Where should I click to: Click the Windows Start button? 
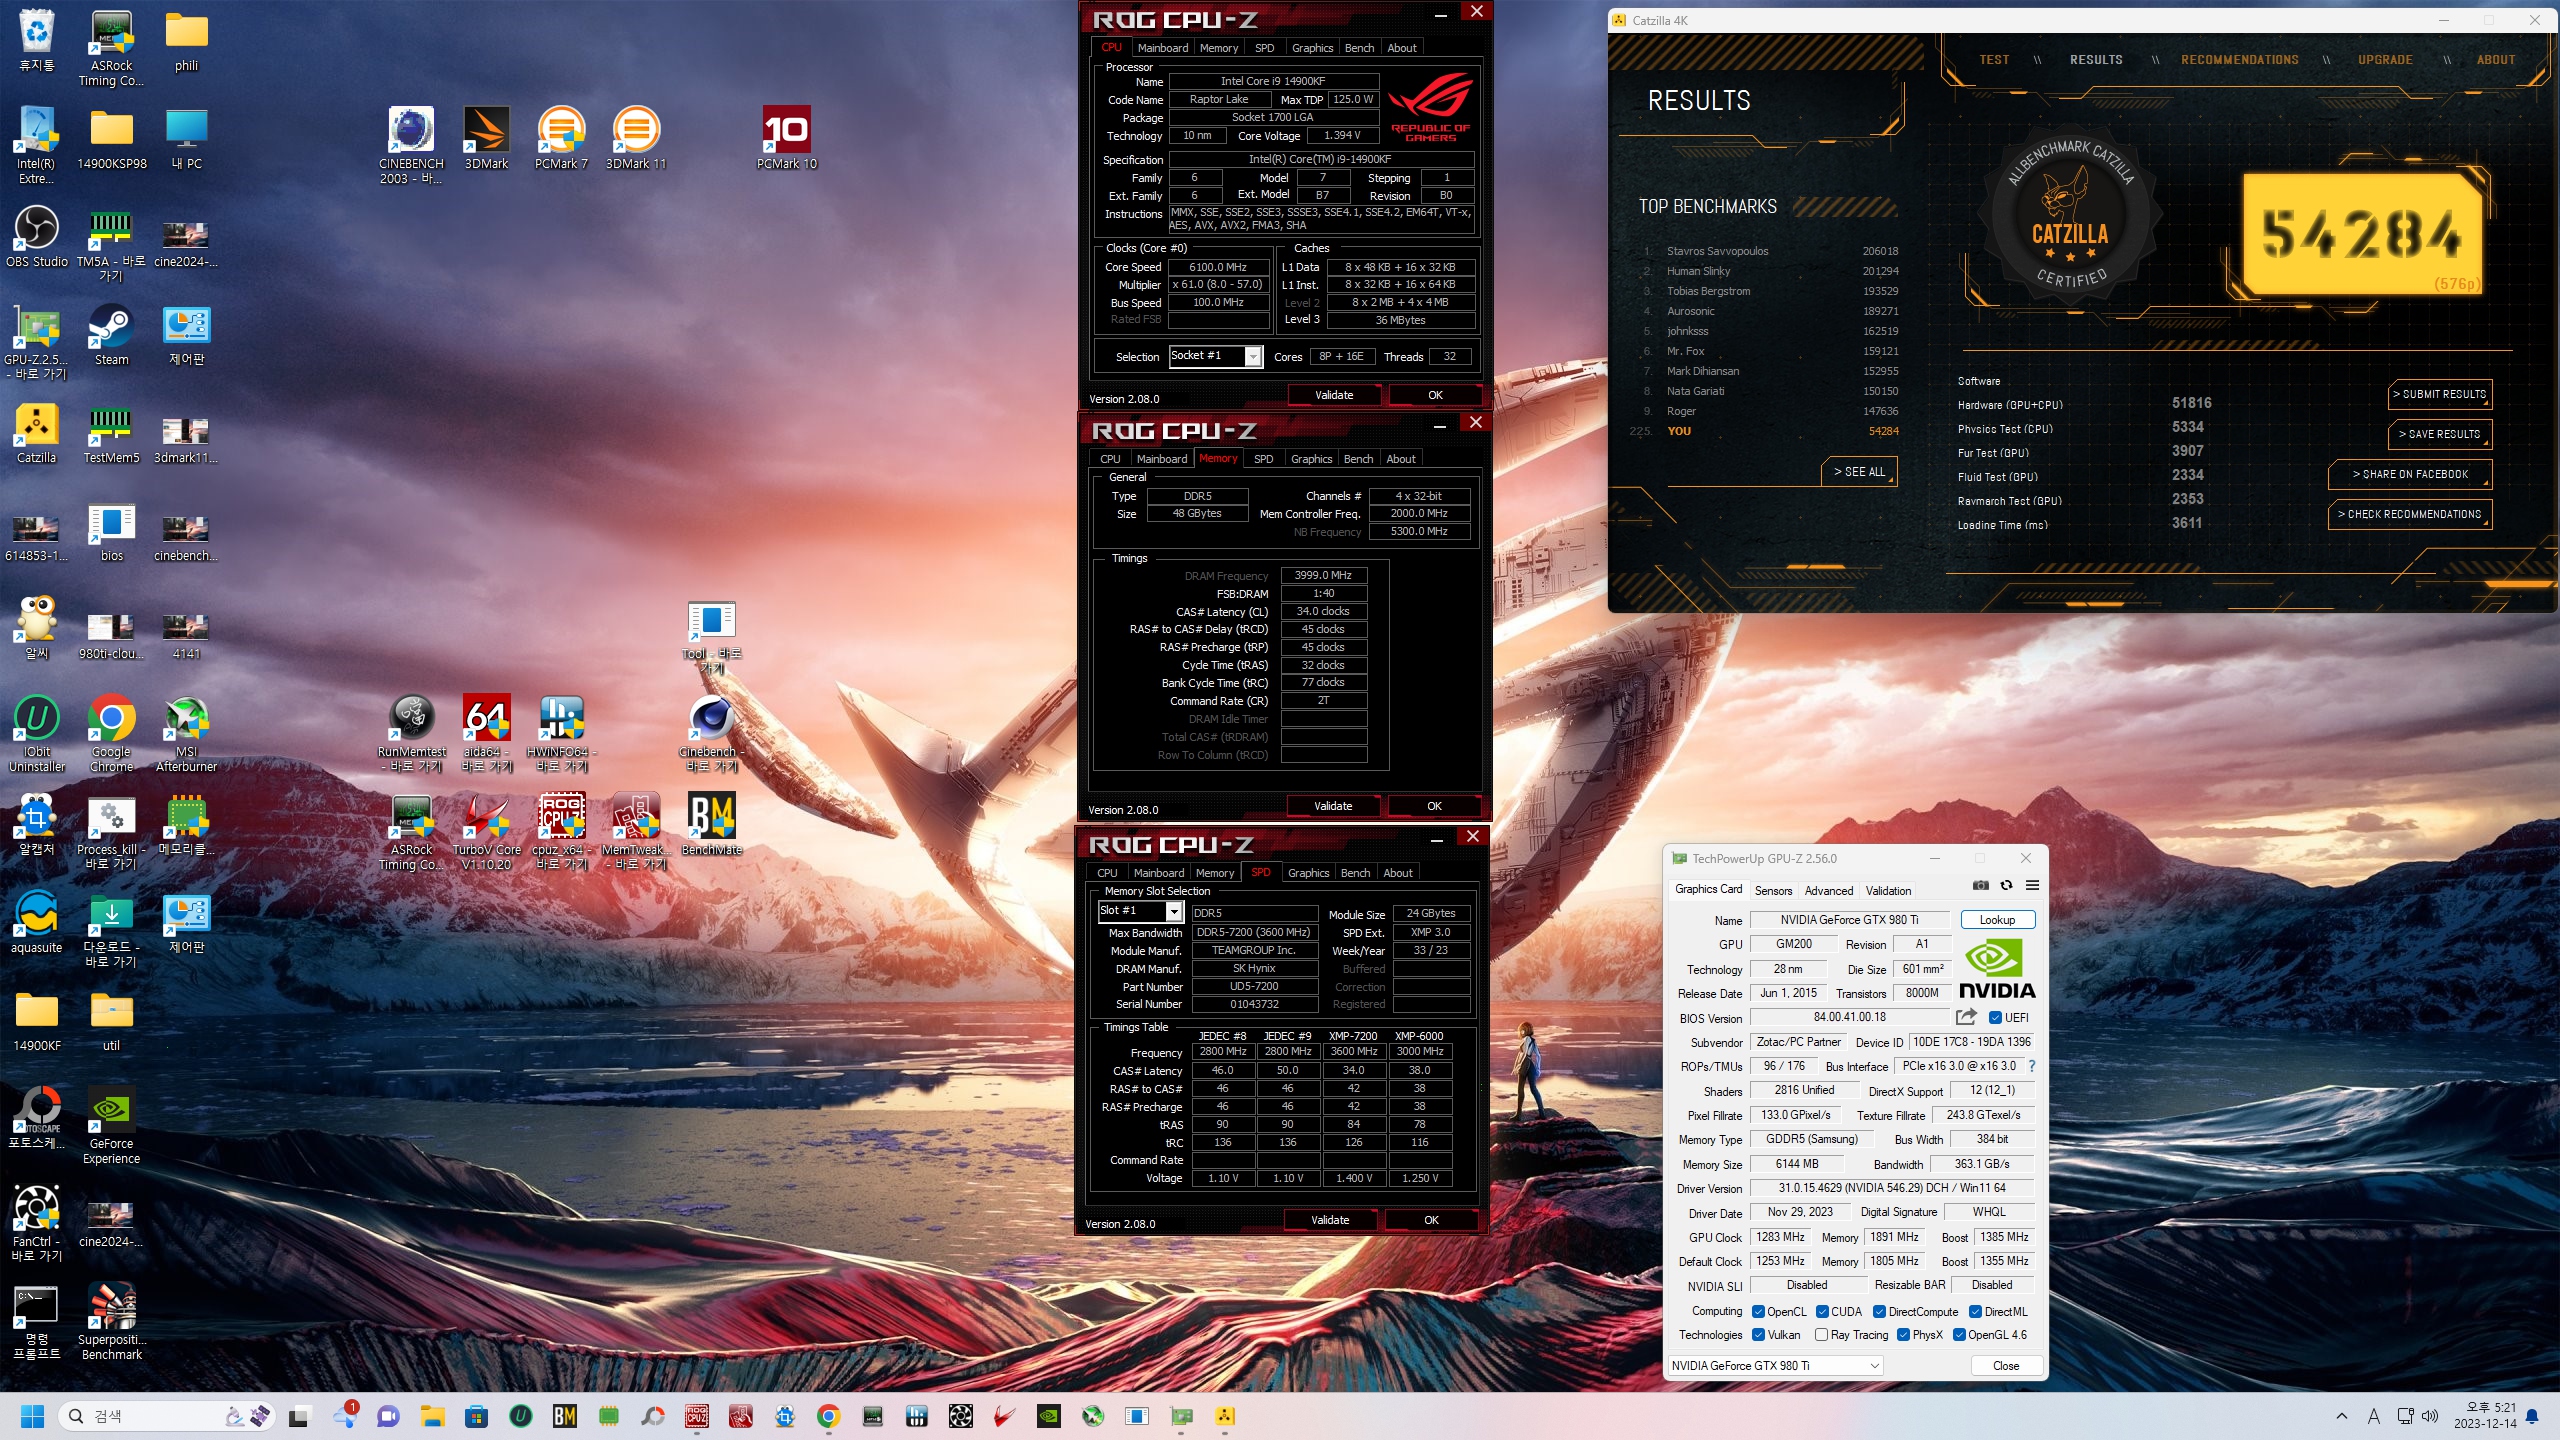[32, 1416]
